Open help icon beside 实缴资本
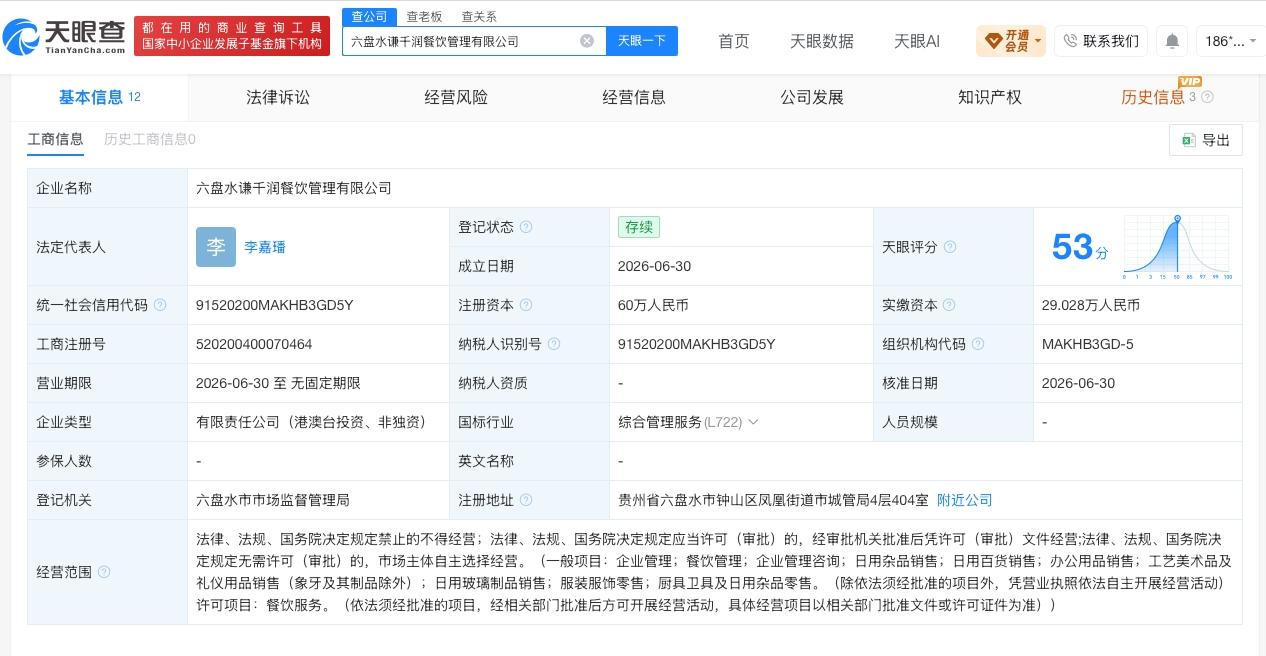This screenshot has width=1266, height=656. point(950,305)
